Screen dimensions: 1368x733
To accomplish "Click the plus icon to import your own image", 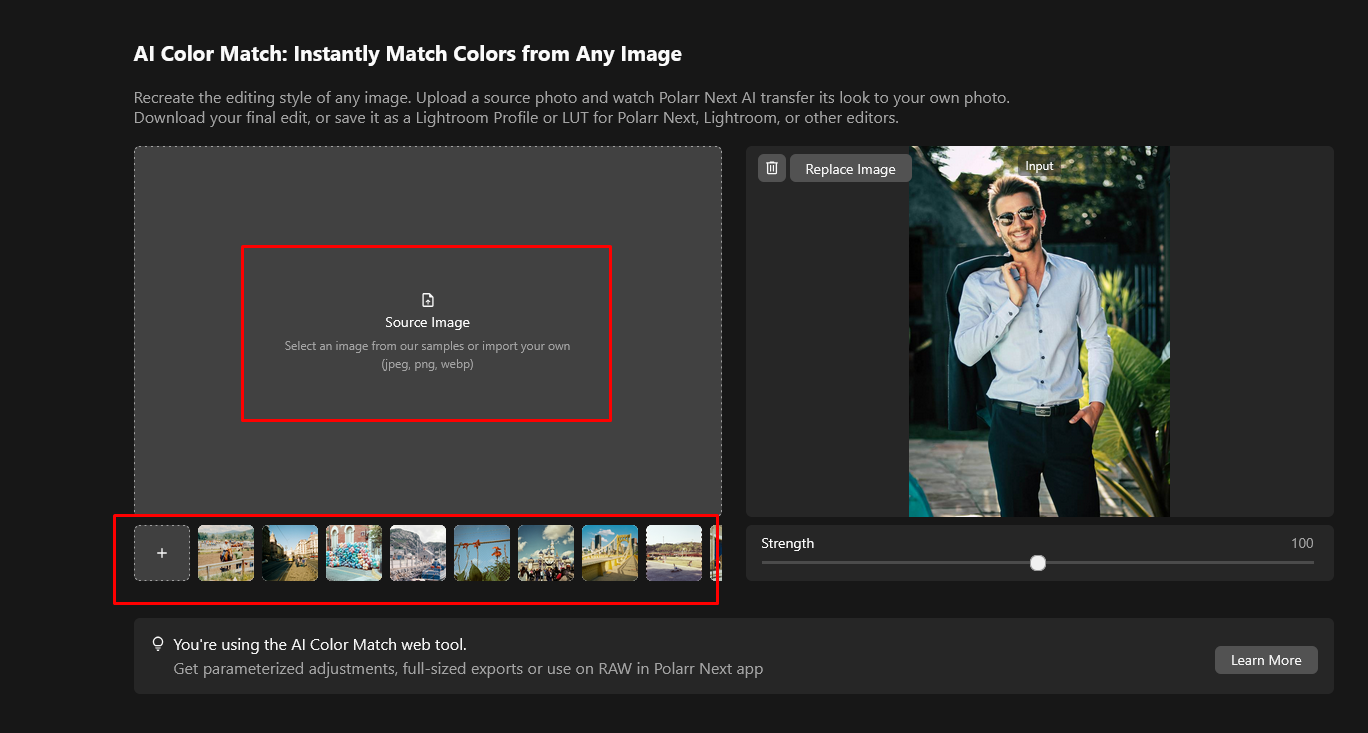I will (x=162, y=552).
